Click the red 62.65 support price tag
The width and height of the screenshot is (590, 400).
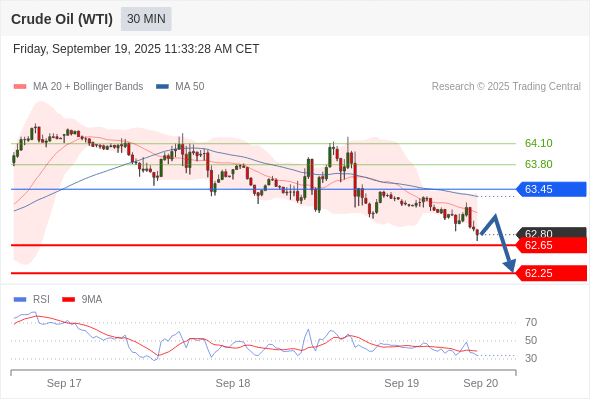pyautogui.click(x=551, y=245)
